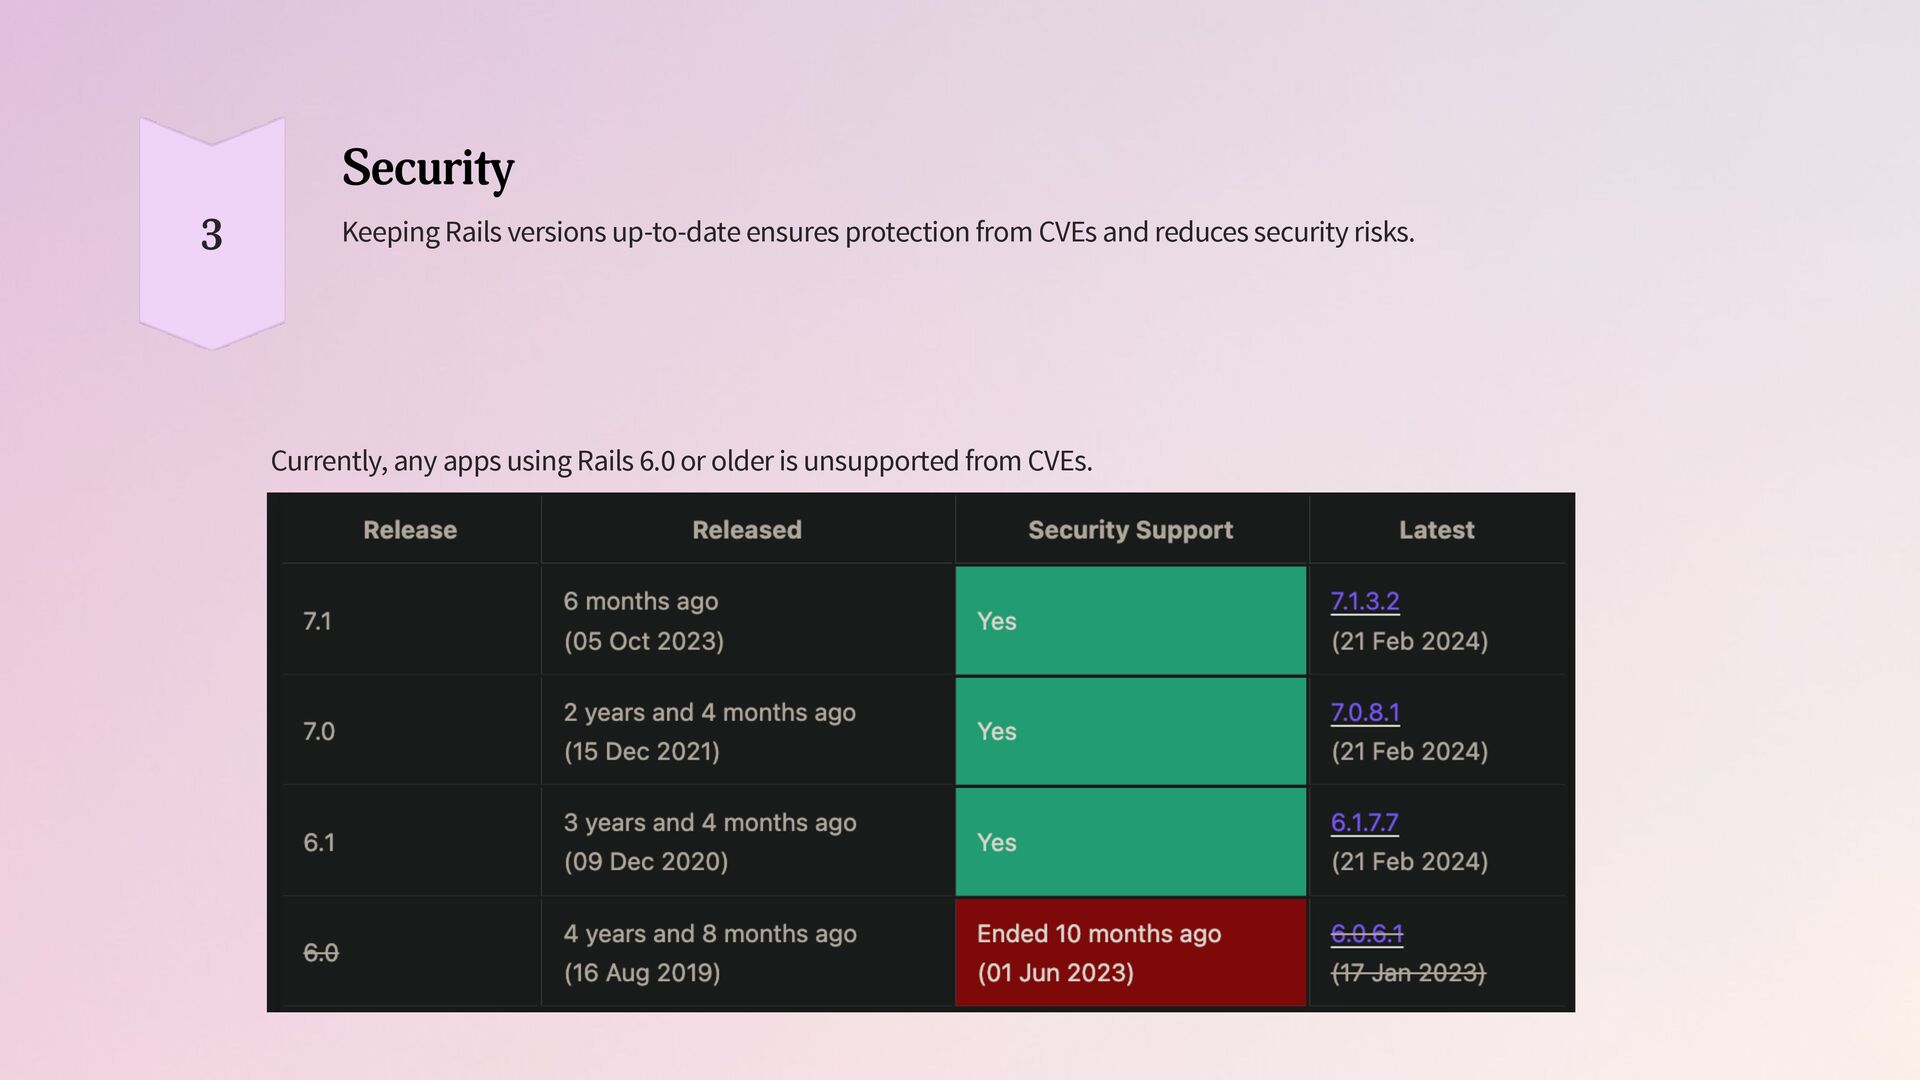Image resolution: width=1920 pixels, height=1080 pixels.
Task: Click the Security Support column header
Action: coord(1130,530)
